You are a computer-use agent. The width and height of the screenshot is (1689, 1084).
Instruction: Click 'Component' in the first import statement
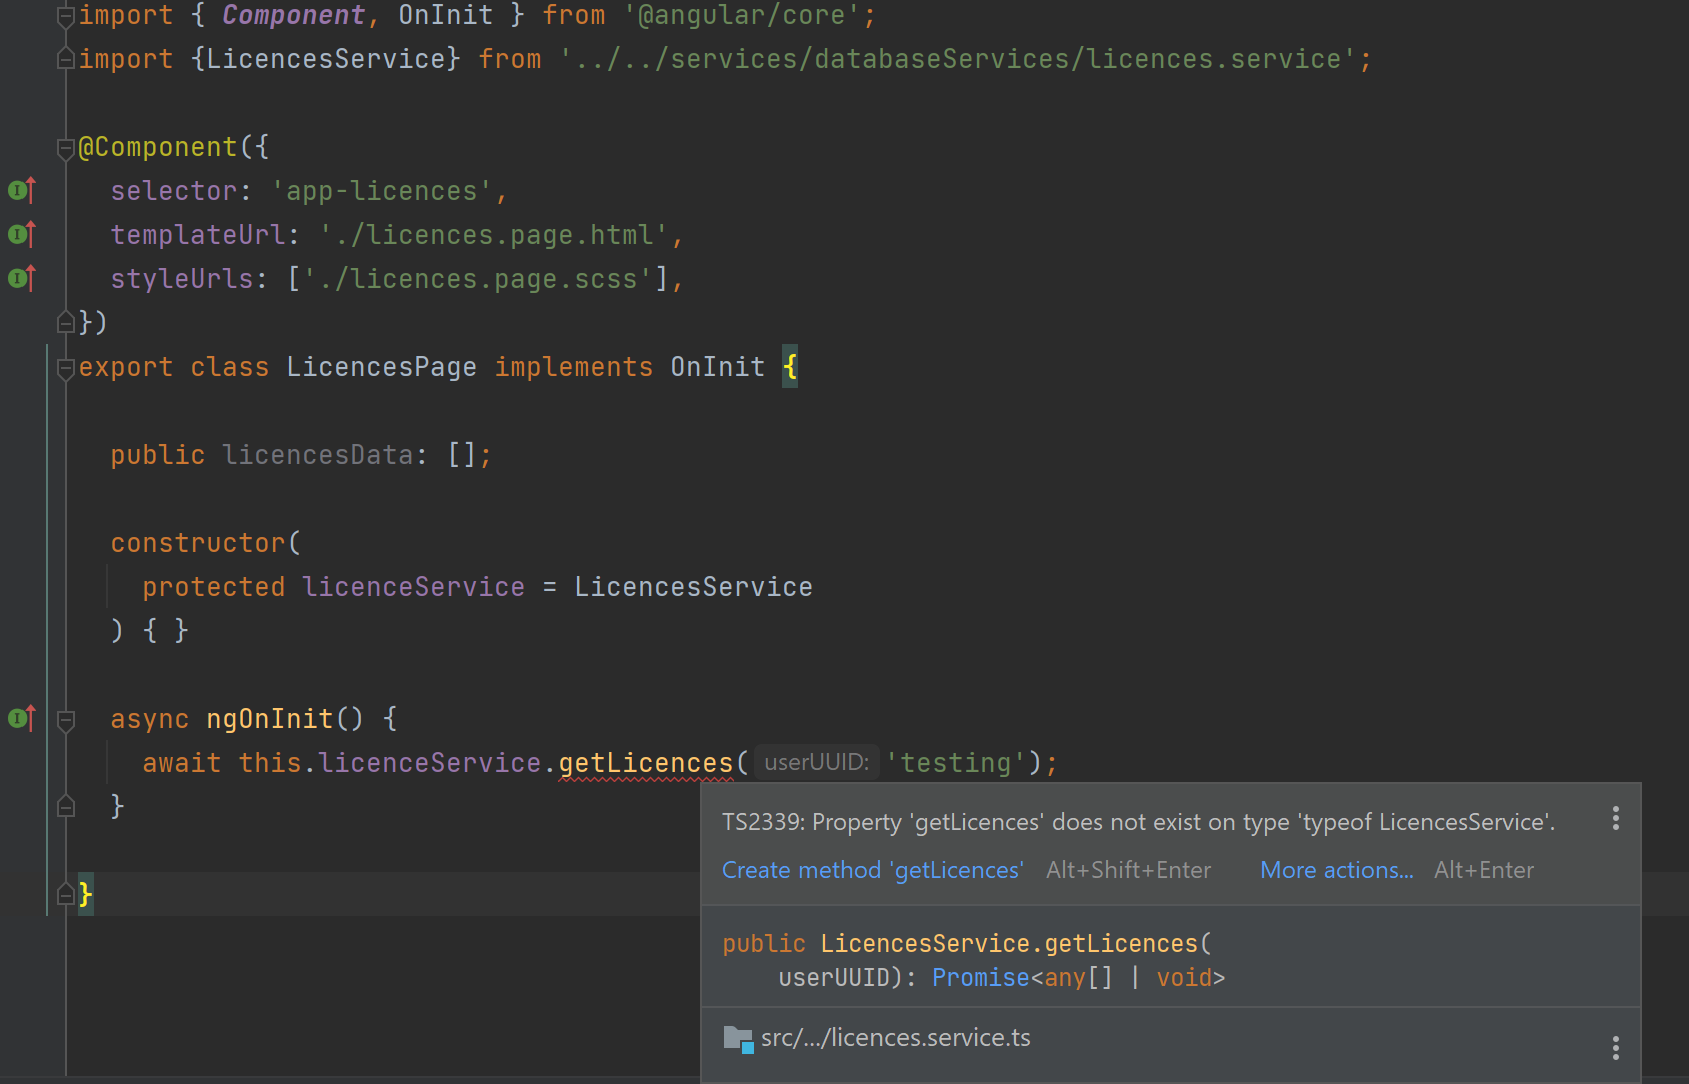click(294, 15)
